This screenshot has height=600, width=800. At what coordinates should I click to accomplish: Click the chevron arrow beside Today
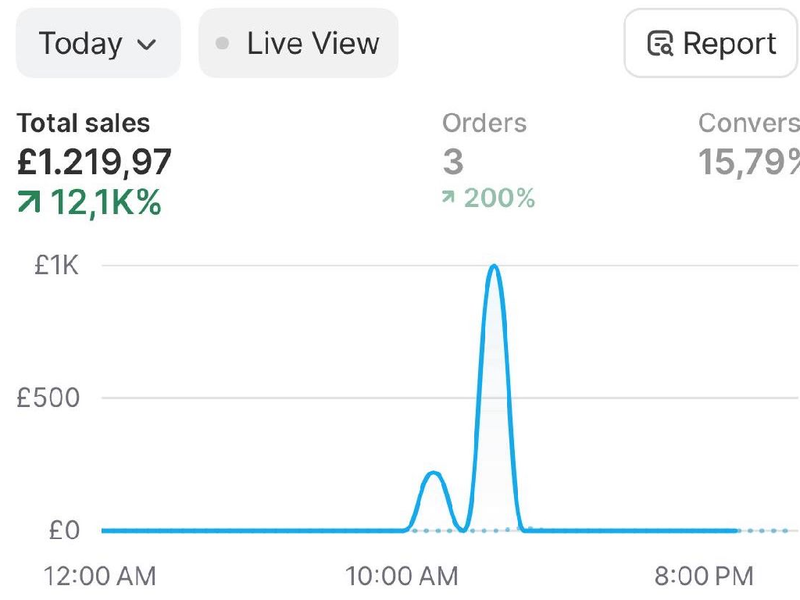pyautogui.click(x=146, y=45)
